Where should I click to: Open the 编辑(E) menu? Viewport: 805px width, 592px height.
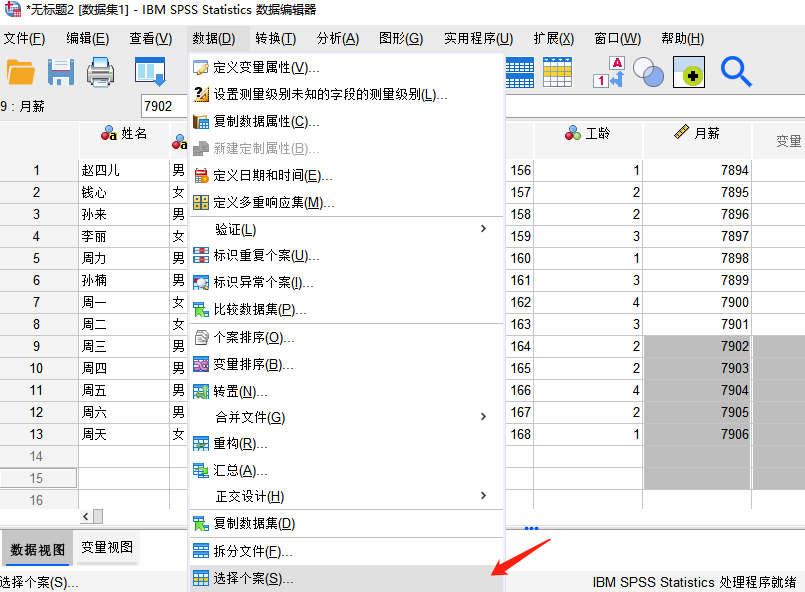tap(87, 39)
